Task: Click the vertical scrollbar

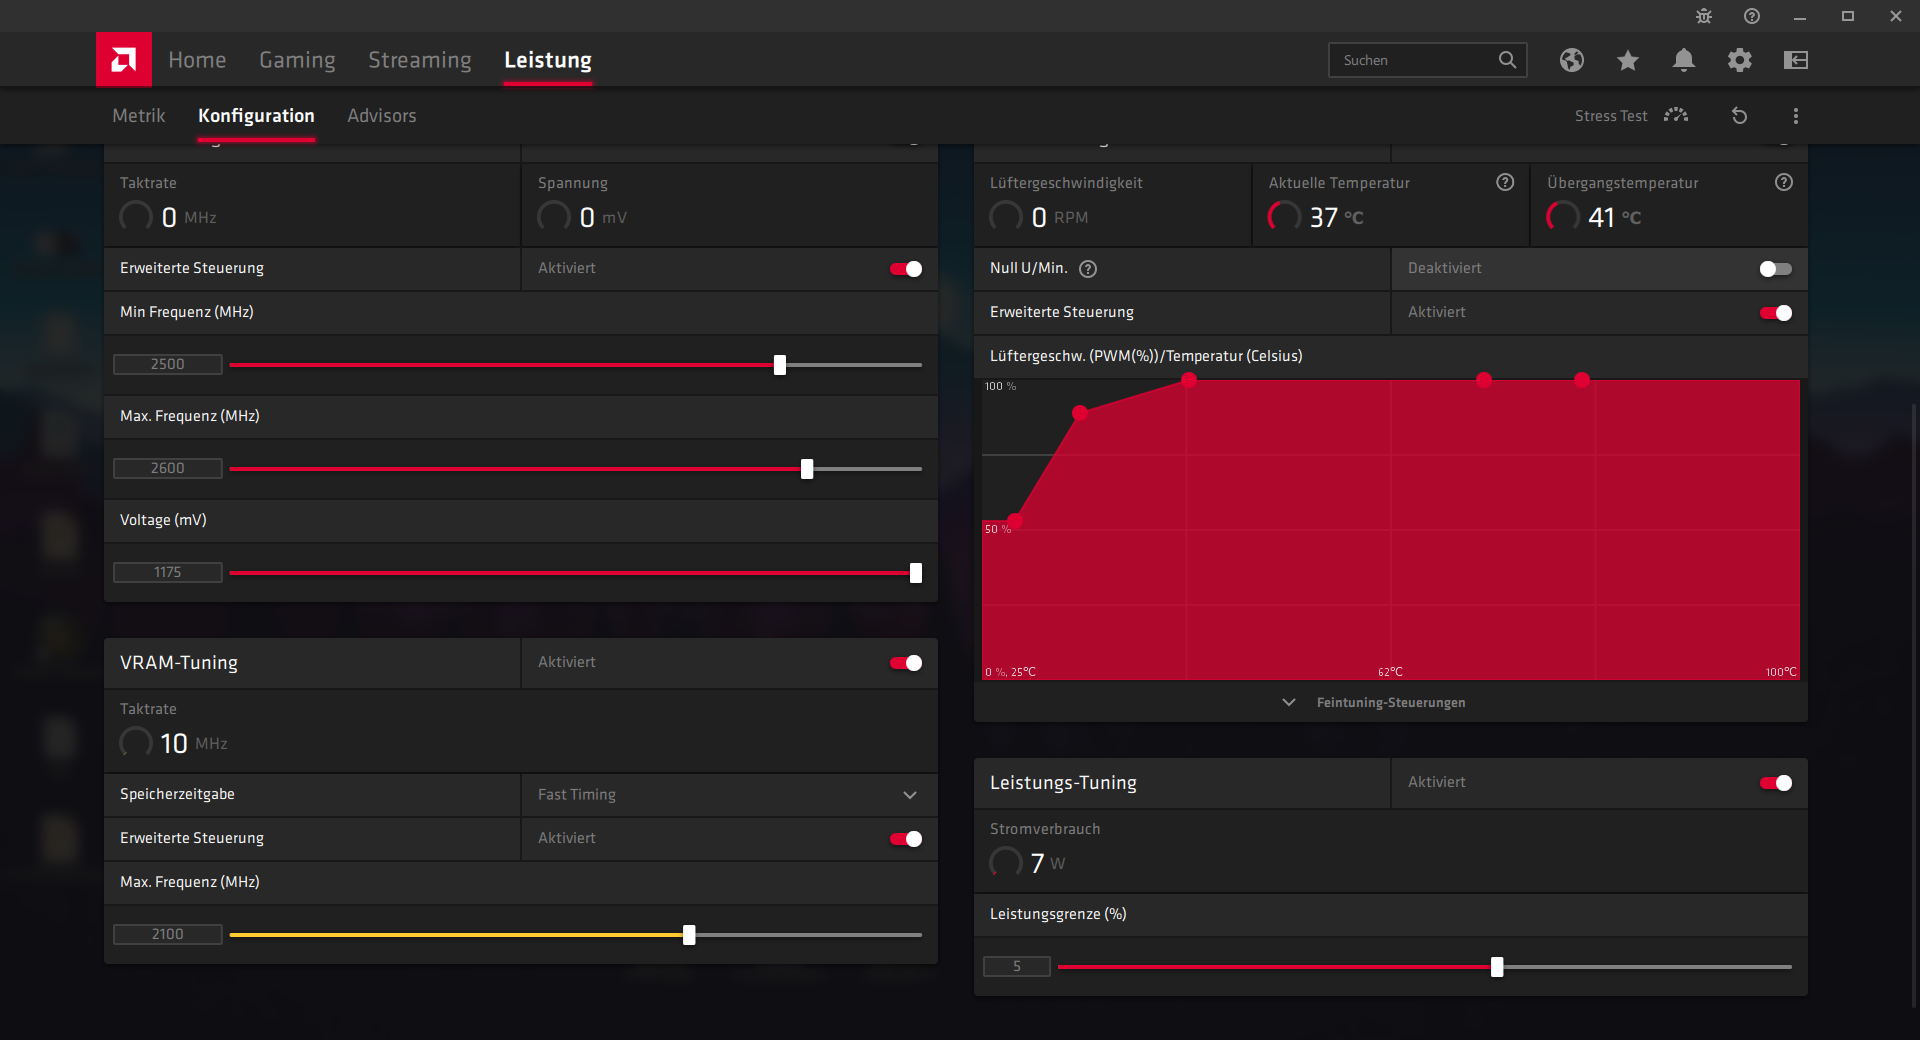Action: pos(1914,705)
